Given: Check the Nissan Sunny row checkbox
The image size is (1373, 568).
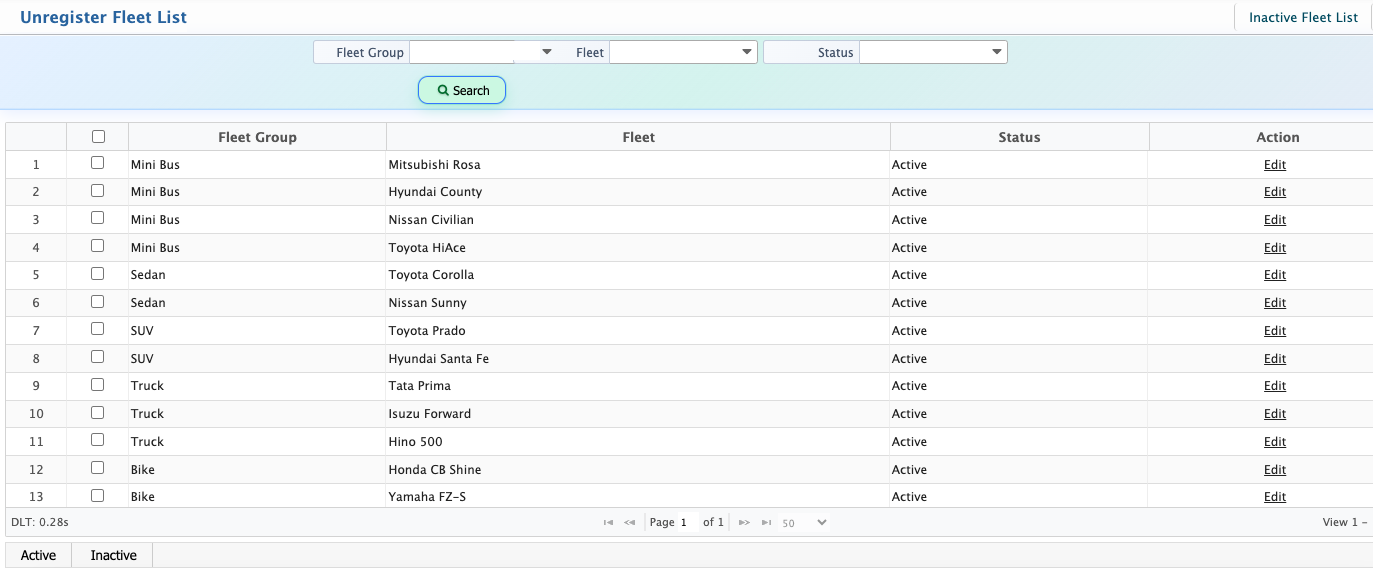Looking at the screenshot, I should coord(98,301).
